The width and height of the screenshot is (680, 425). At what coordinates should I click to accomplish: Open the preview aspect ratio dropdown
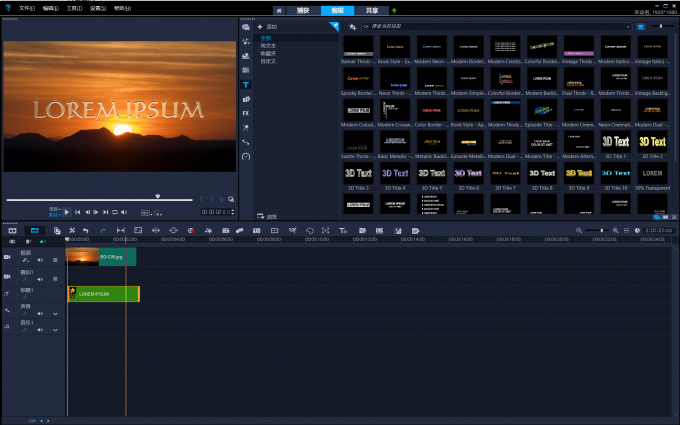click(x=146, y=212)
